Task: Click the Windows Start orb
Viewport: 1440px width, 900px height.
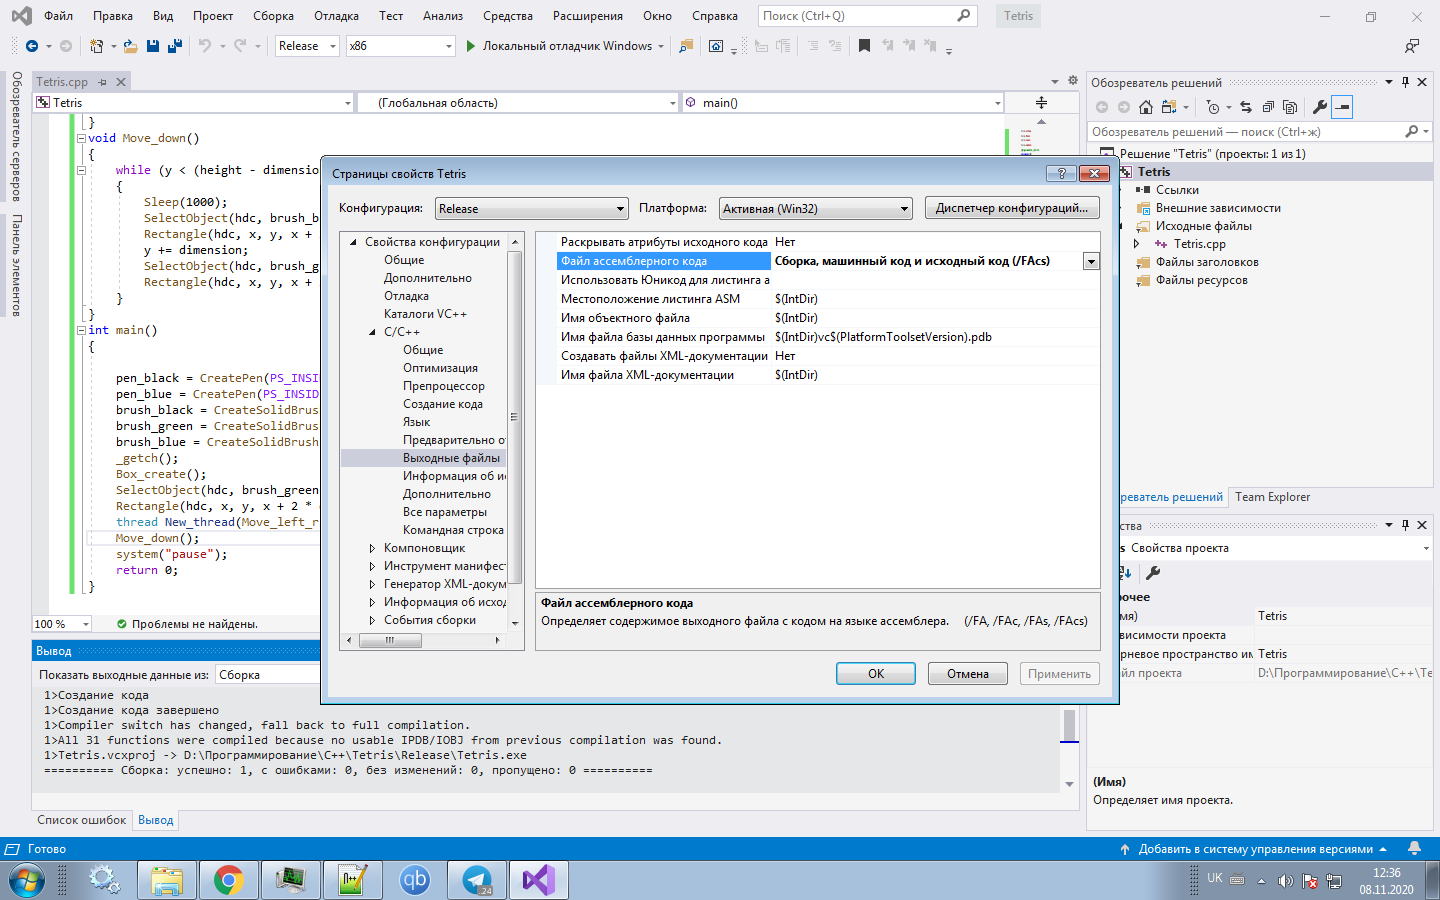Action: pos(27,880)
